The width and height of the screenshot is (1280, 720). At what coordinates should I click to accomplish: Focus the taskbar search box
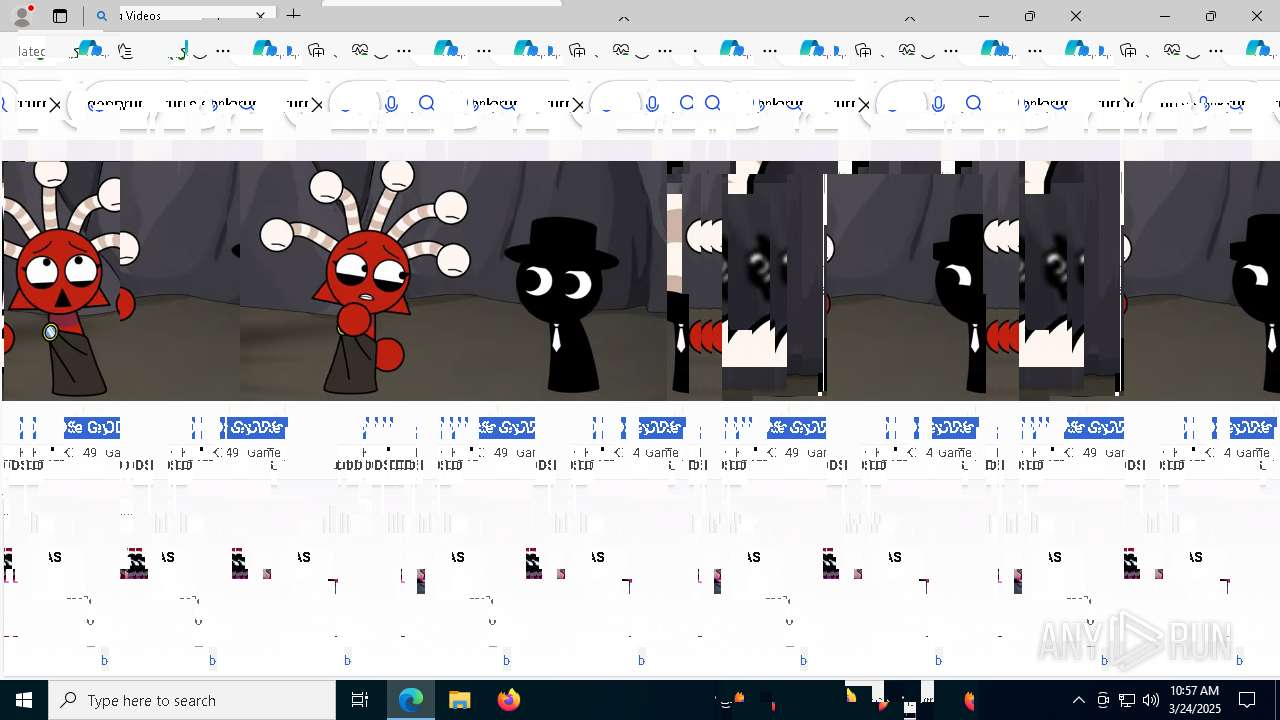pos(192,700)
